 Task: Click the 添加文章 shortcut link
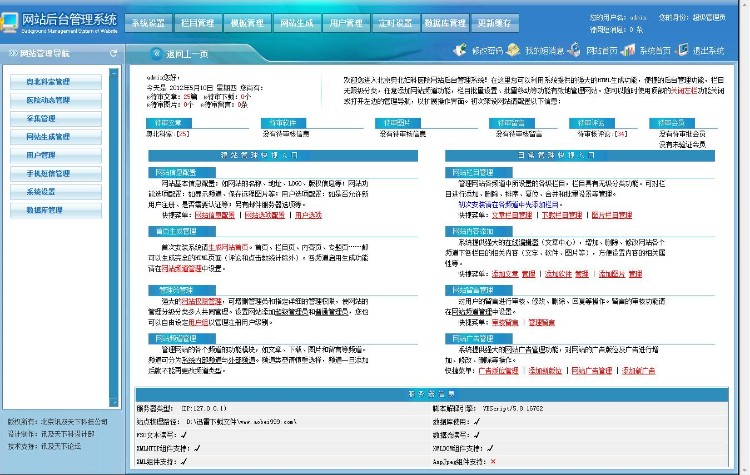point(505,274)
